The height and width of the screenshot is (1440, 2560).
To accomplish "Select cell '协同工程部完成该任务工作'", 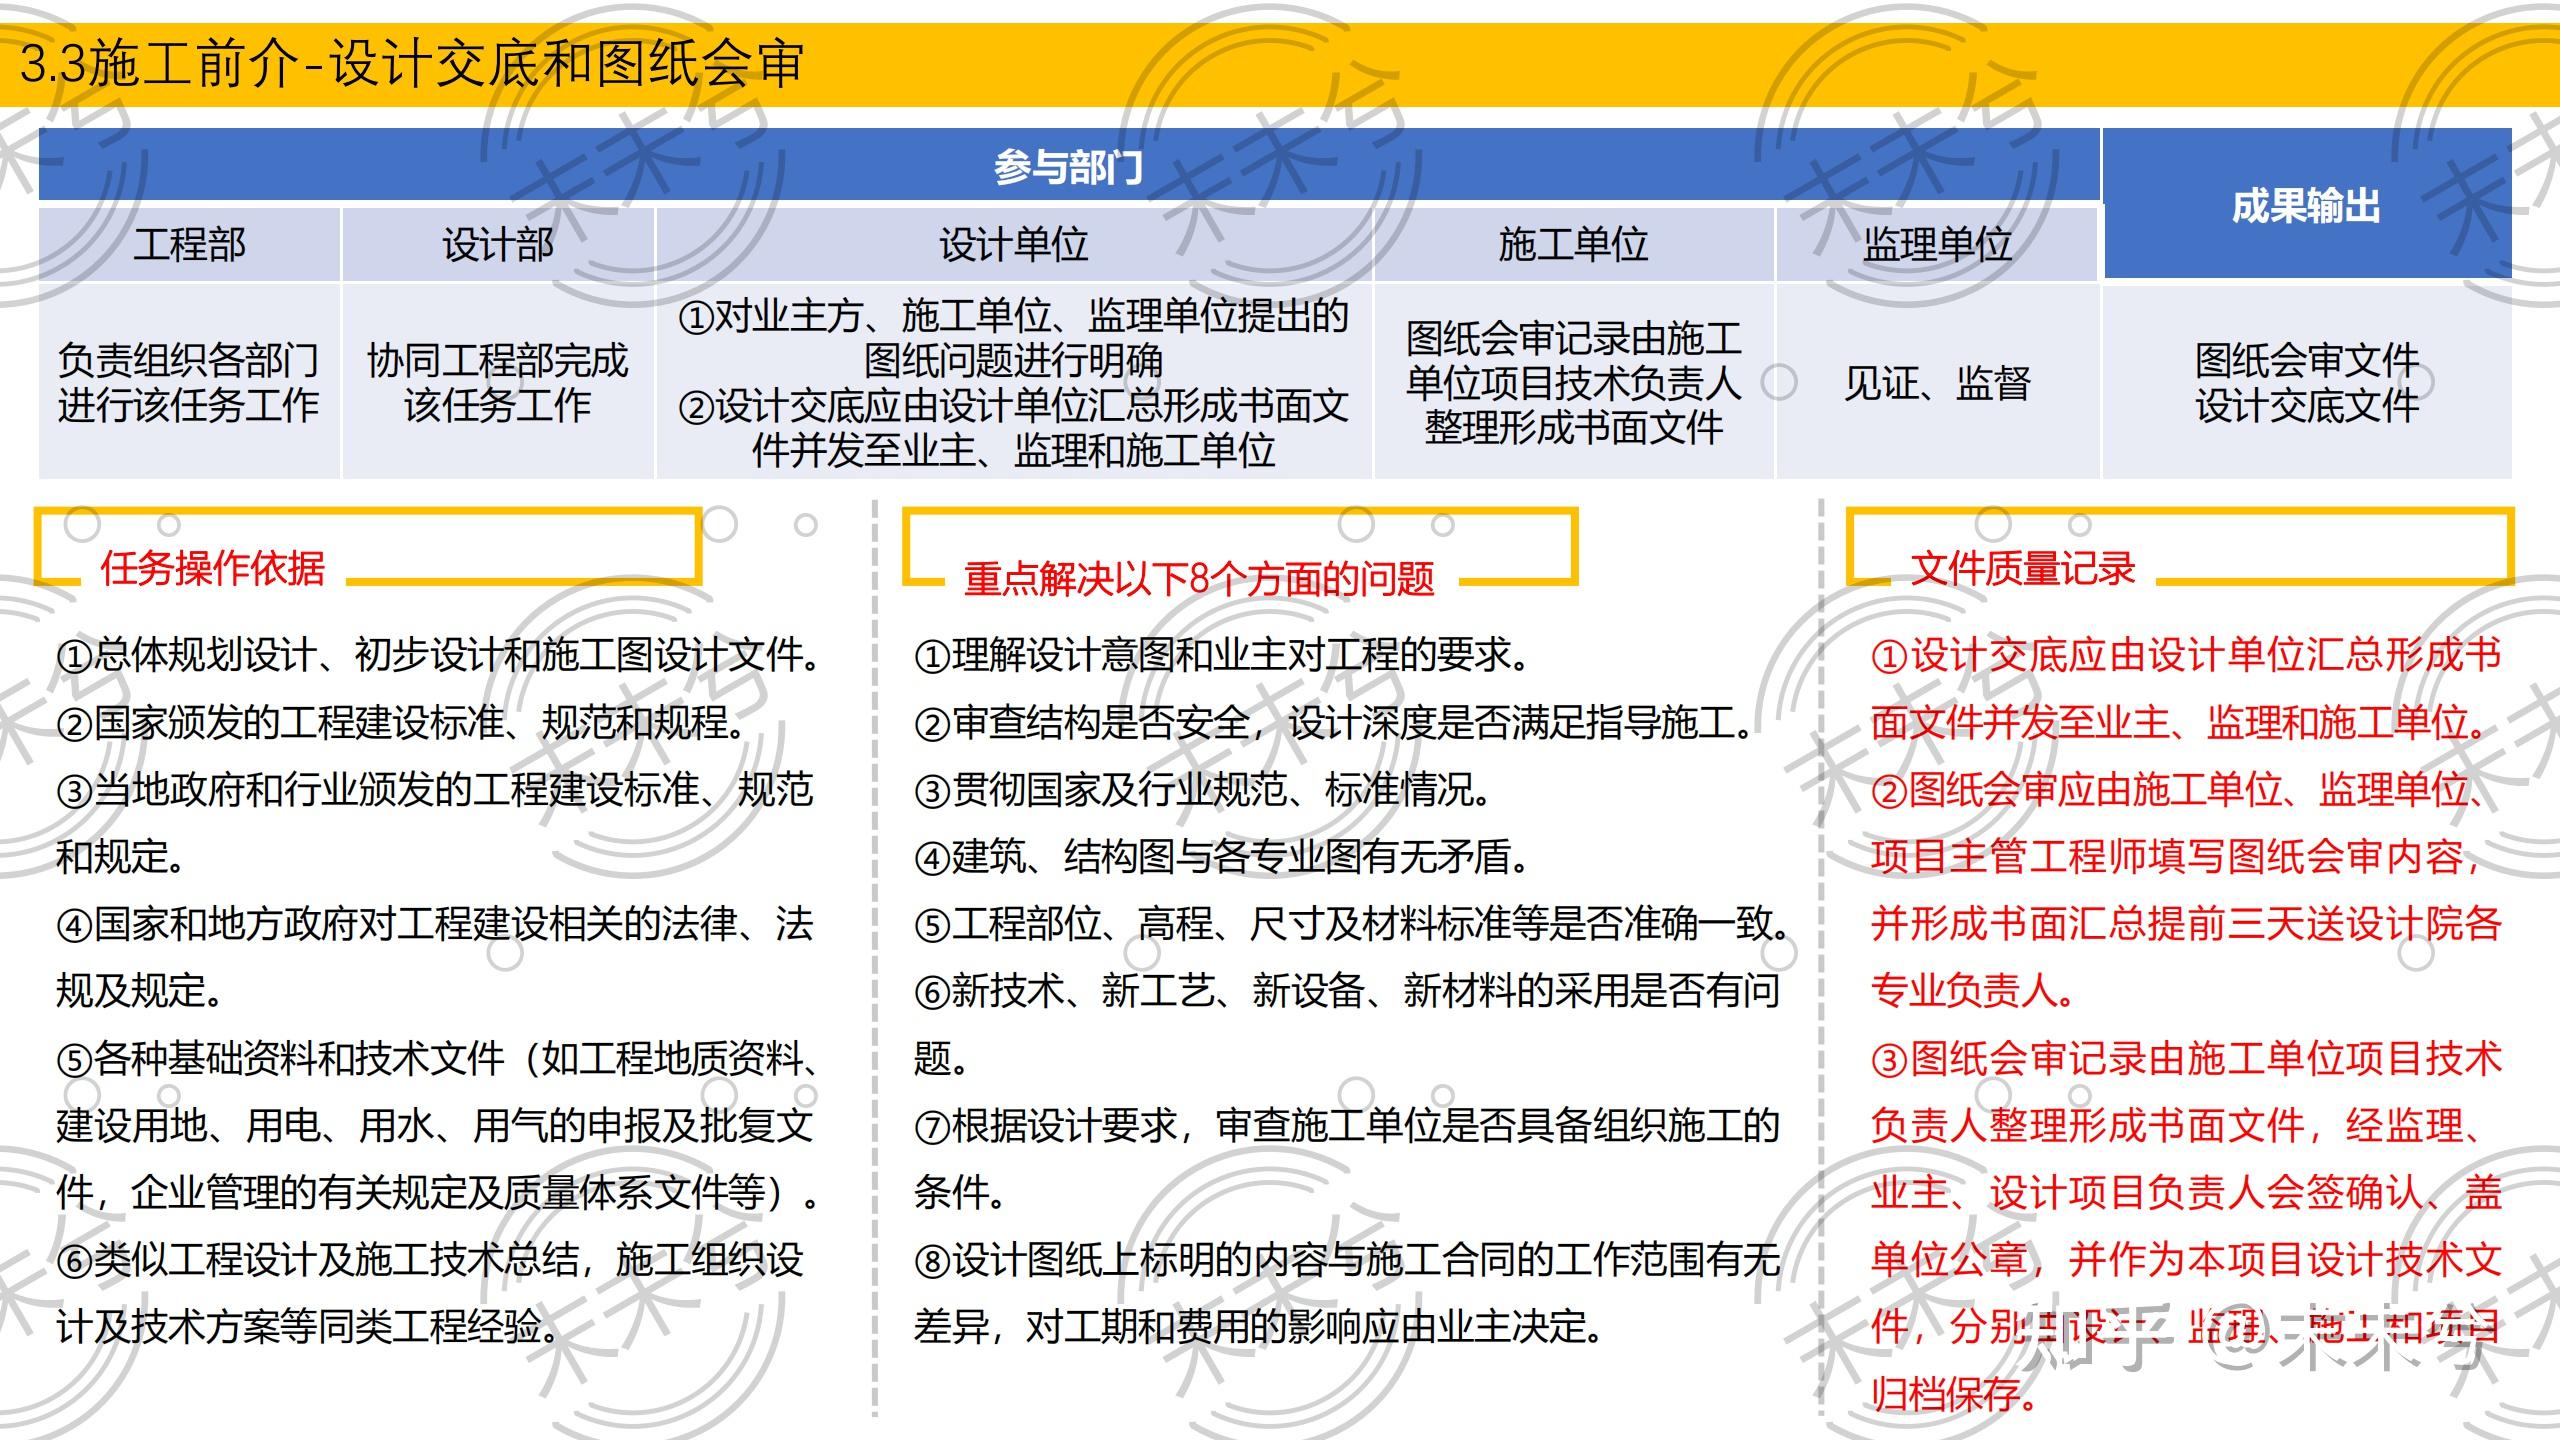I will pyautogui.click(x=498, y=382).
